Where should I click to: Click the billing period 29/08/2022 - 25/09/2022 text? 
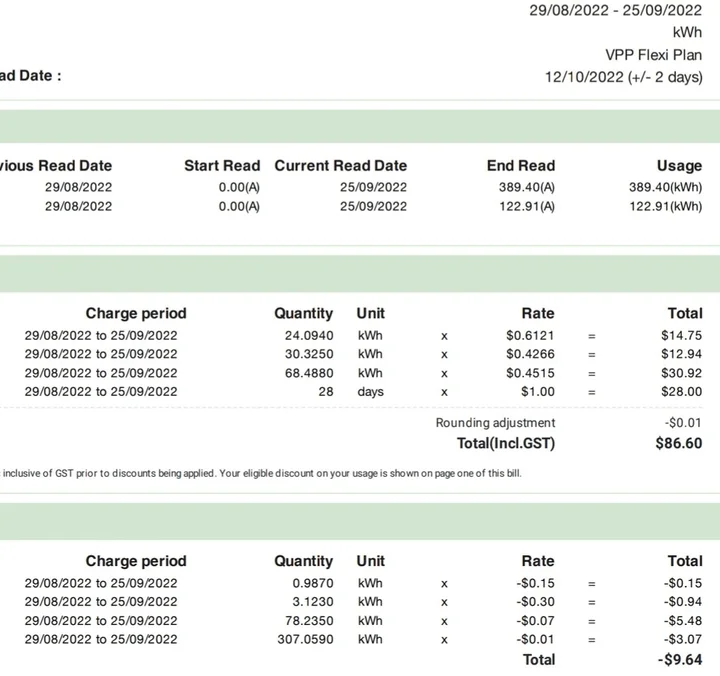click(x=615, y=10)
